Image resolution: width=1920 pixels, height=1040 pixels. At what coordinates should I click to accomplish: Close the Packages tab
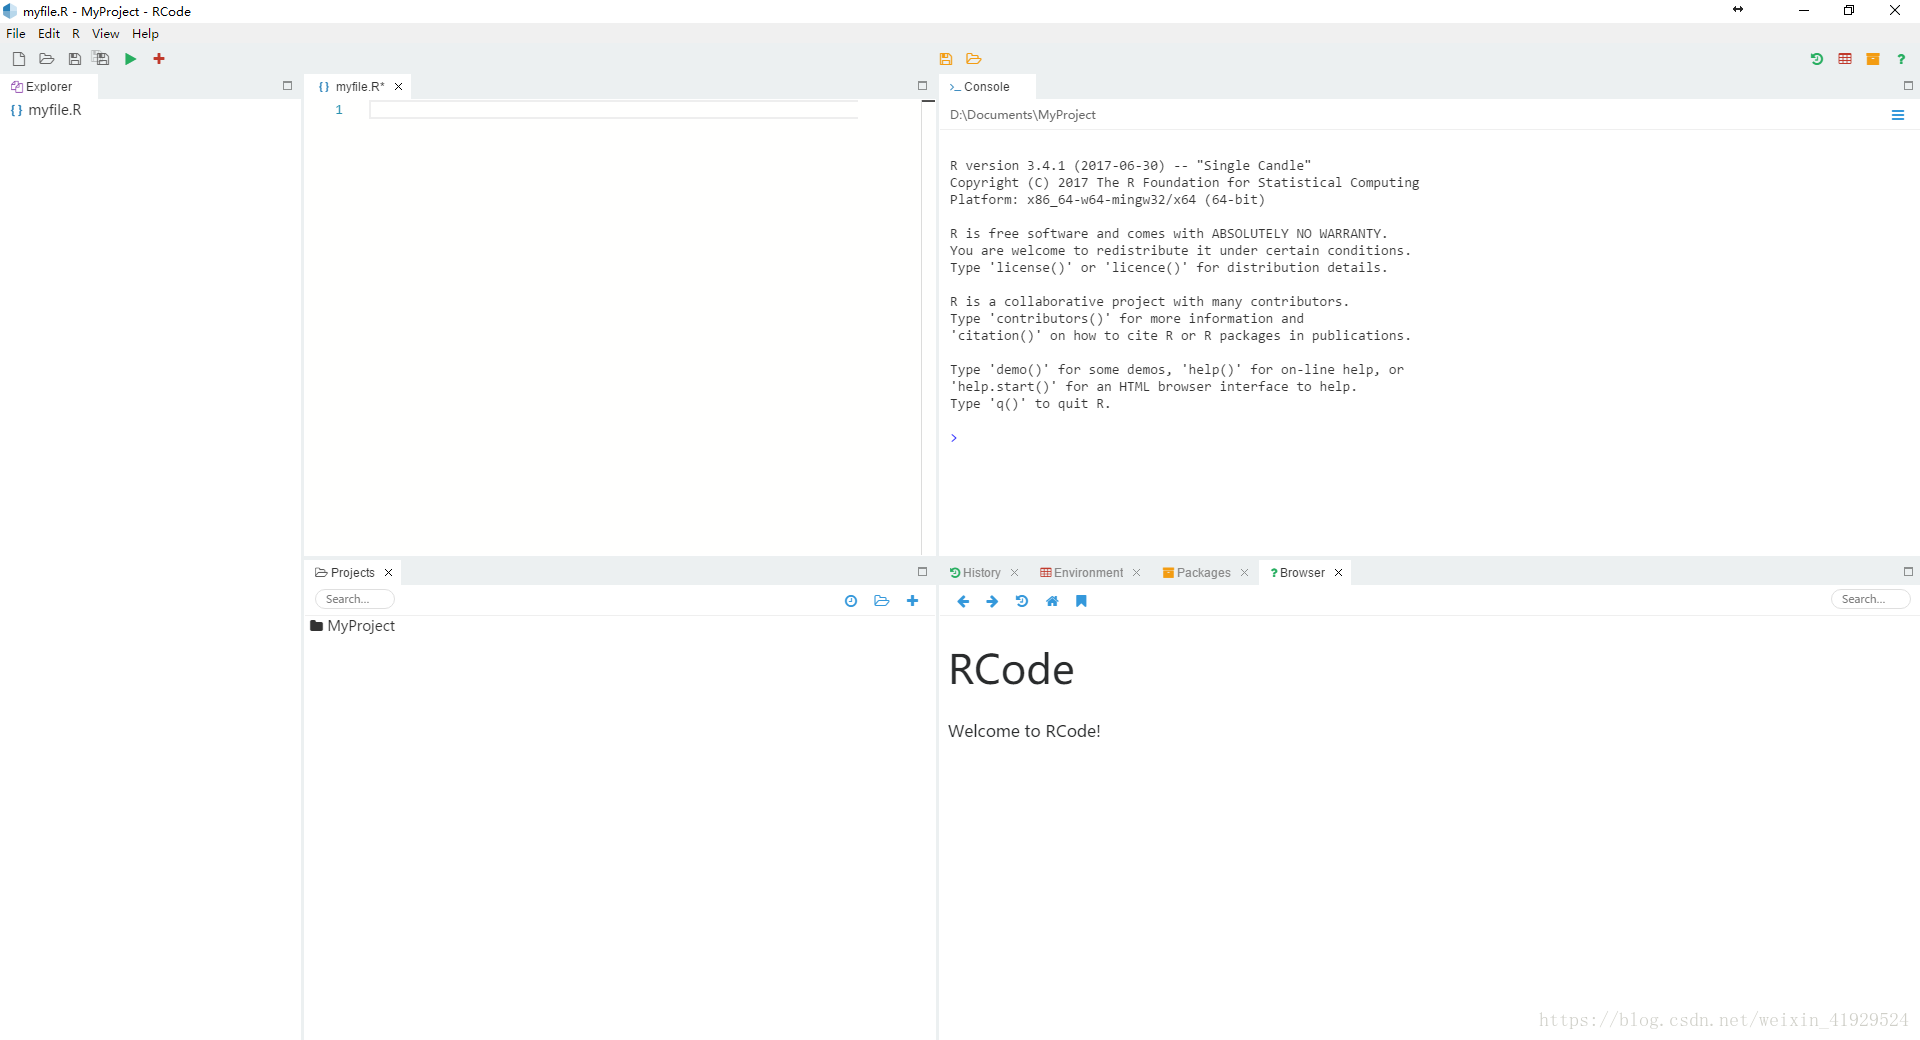1244,573
